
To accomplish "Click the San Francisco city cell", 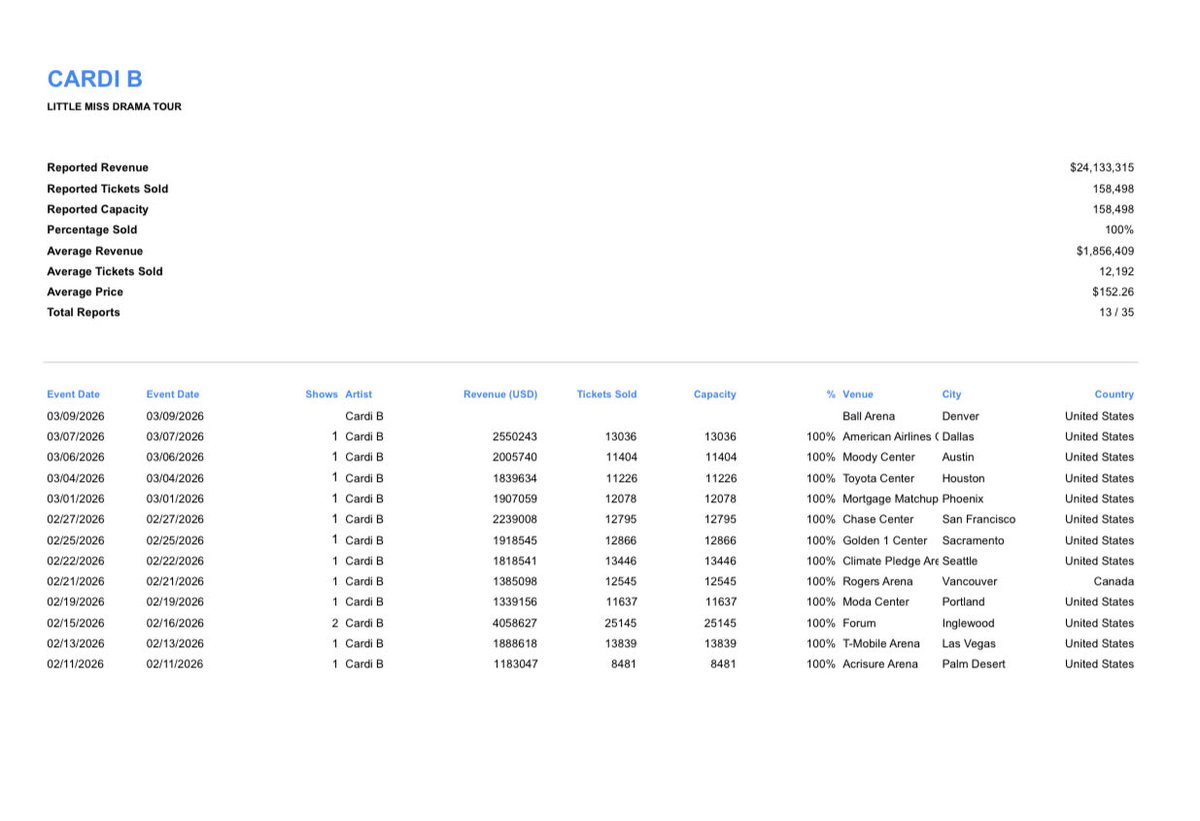I will coord(979,519).
